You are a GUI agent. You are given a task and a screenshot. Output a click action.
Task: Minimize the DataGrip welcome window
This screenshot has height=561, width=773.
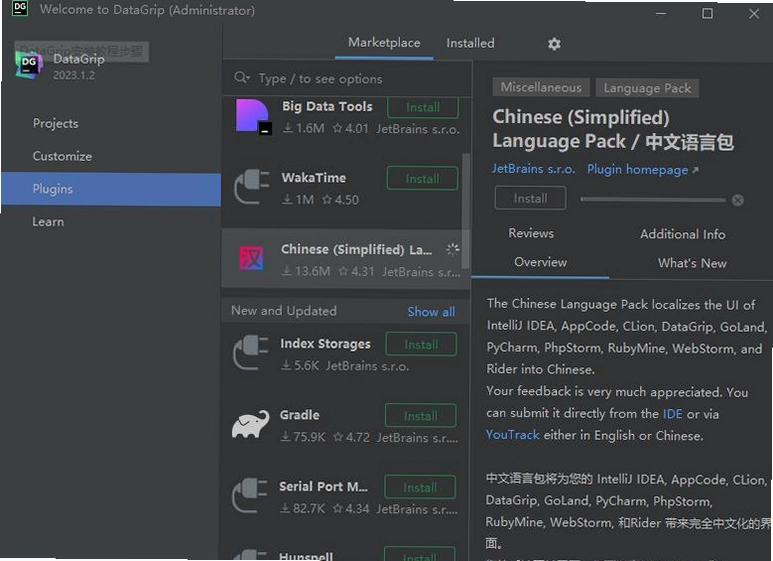pos(661,13)
